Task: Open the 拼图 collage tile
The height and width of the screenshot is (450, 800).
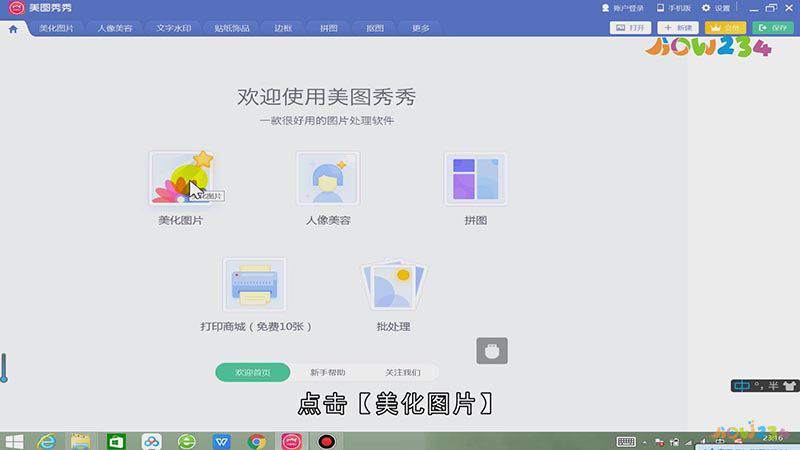Action: (476, 179)
